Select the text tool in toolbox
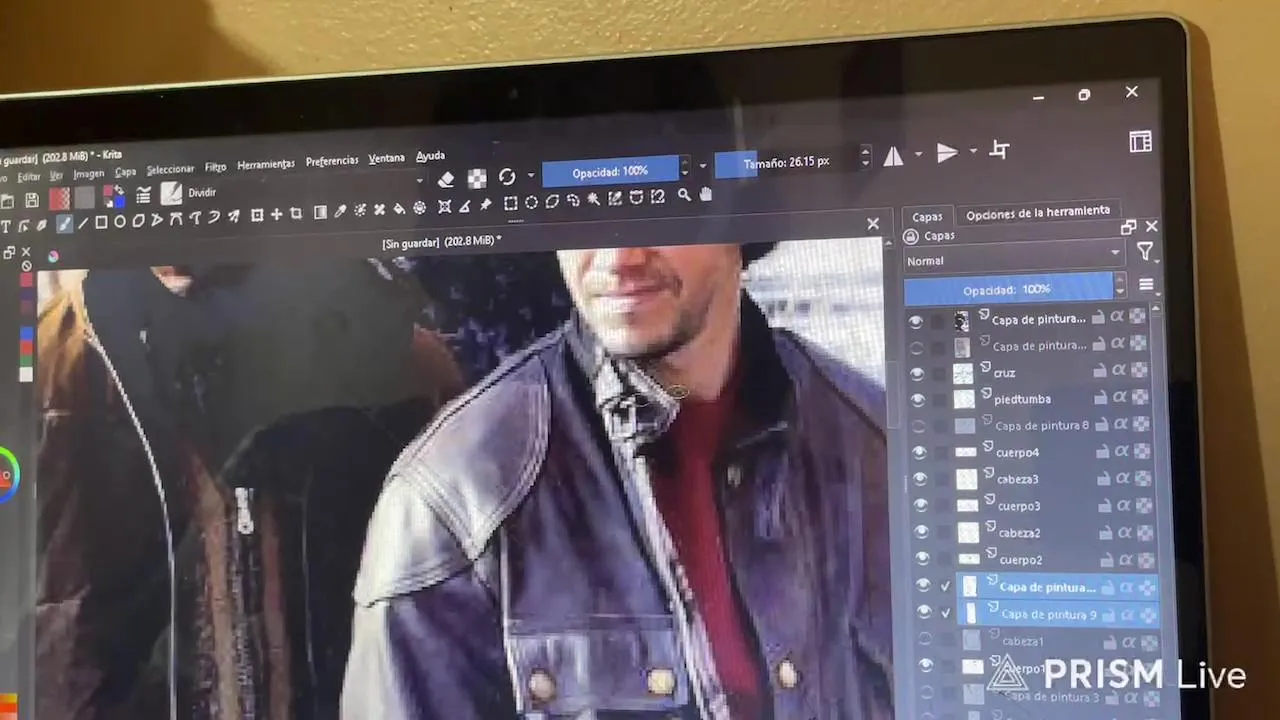This screenshot has width=1280, height=720. point(6,226)
